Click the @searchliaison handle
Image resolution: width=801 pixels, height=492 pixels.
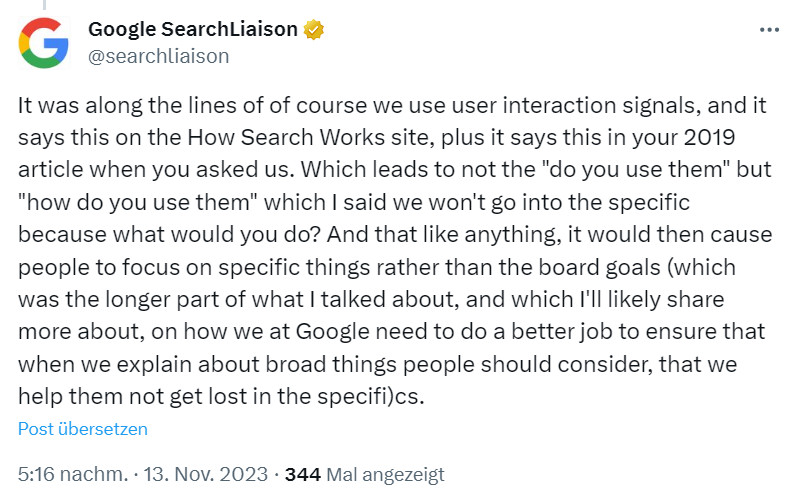point(158,55)
